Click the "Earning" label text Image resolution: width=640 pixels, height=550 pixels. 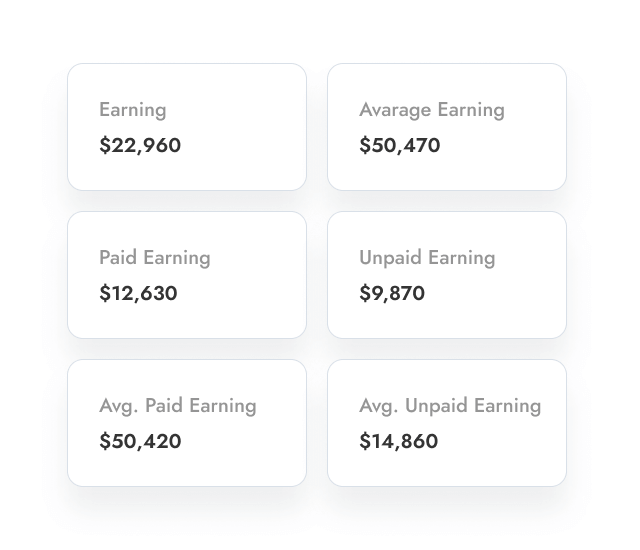[x=133, y=110]
